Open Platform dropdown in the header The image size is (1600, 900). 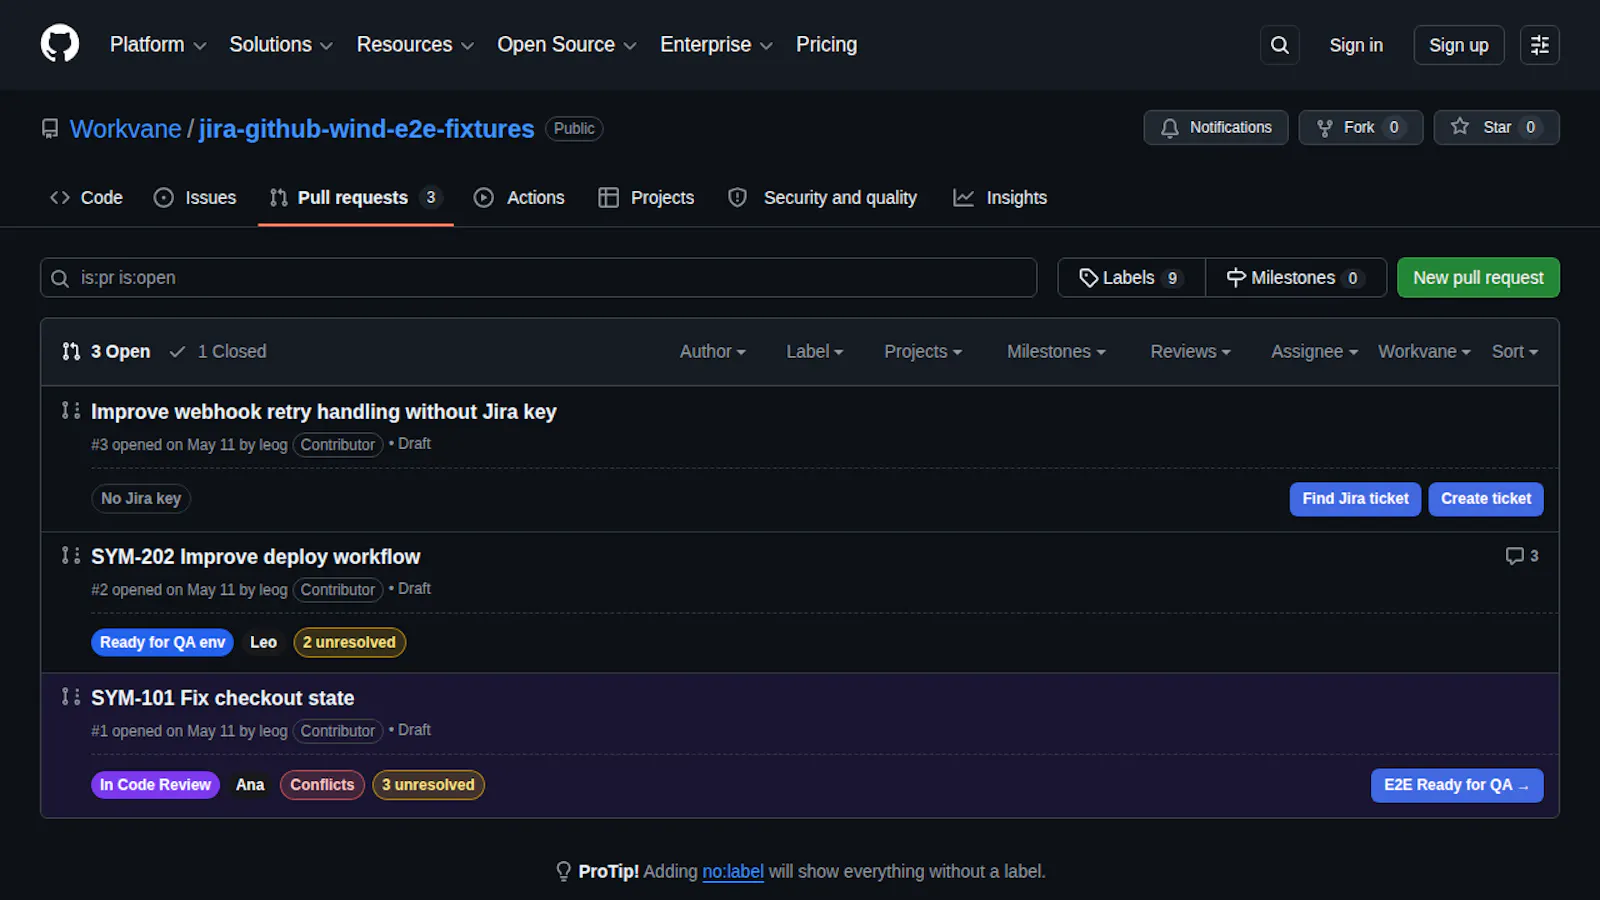158,45
